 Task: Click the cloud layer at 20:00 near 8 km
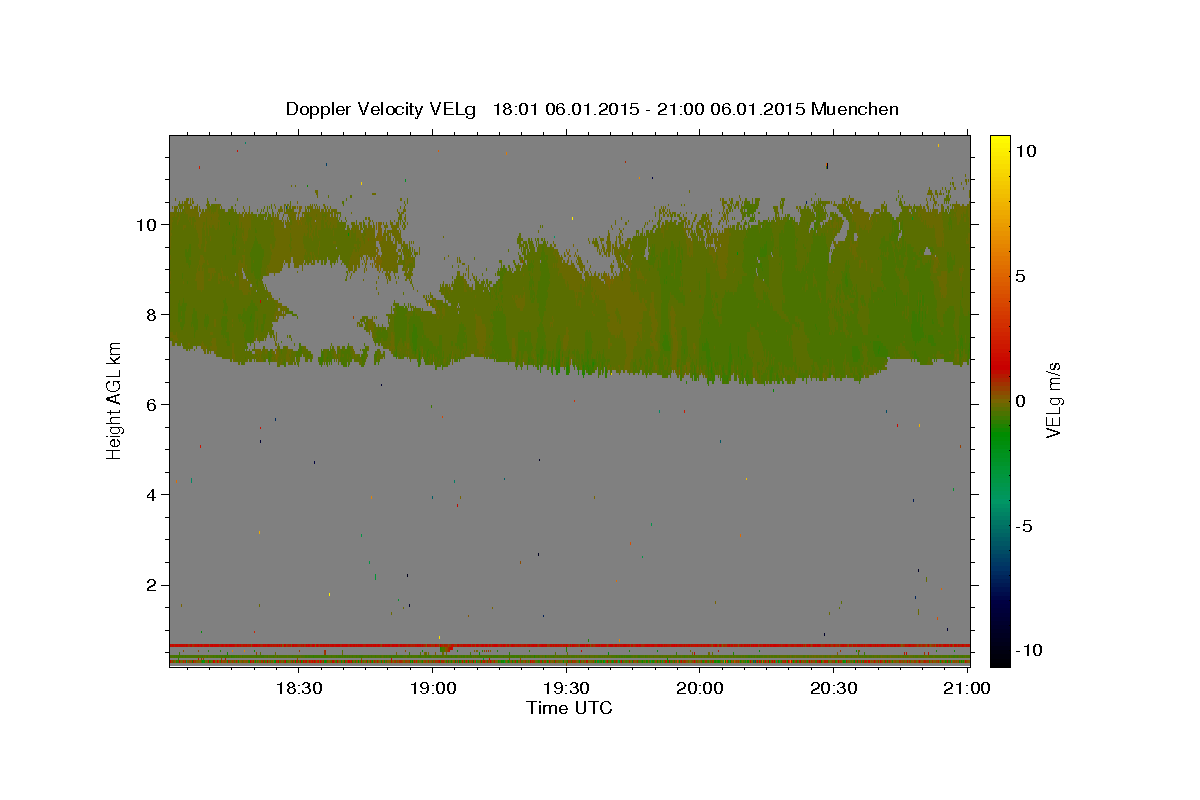pyautogui.click(x=700, y=314)
